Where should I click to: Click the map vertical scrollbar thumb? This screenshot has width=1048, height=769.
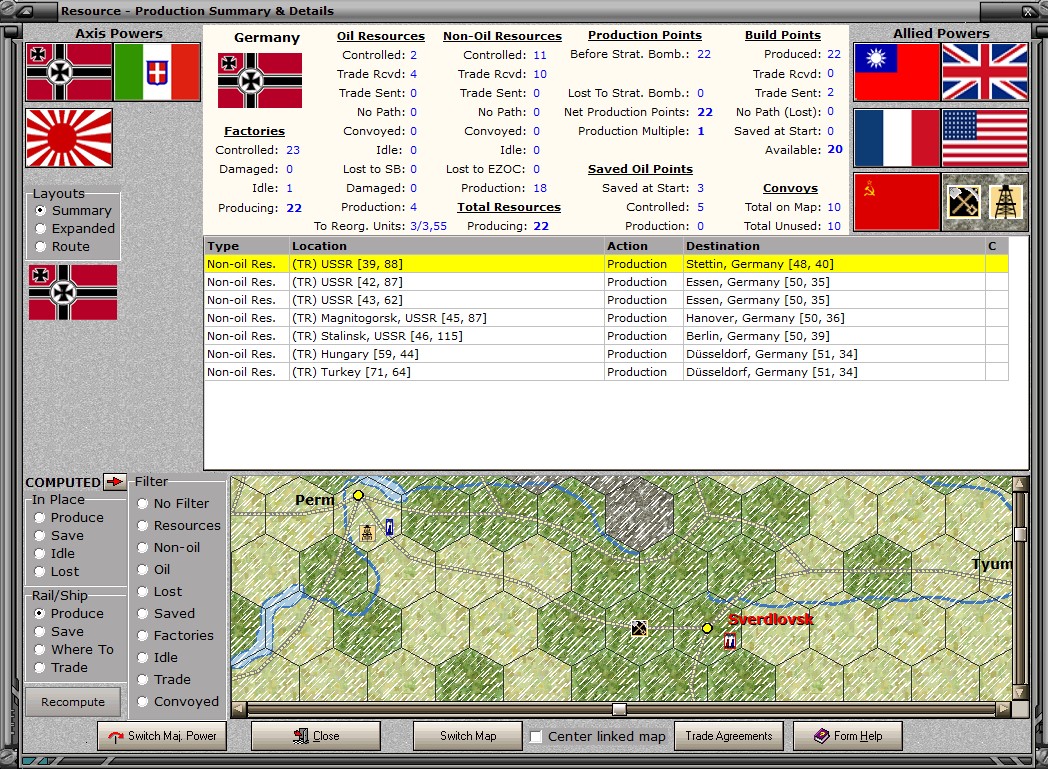[1020, 534]
